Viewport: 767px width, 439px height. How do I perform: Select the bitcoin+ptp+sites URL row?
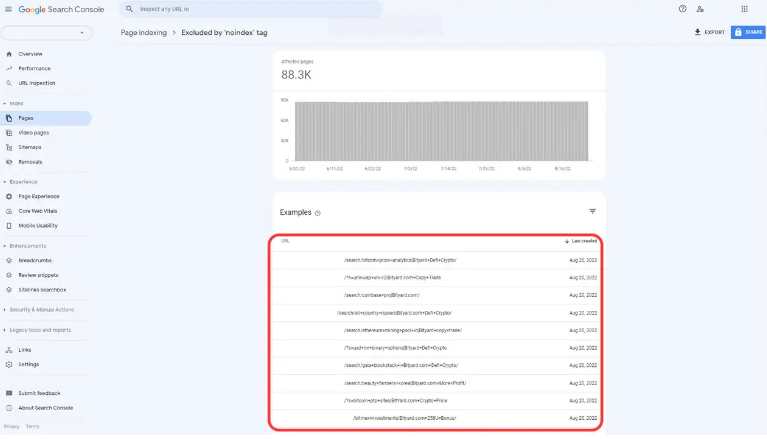click(436, 400)
